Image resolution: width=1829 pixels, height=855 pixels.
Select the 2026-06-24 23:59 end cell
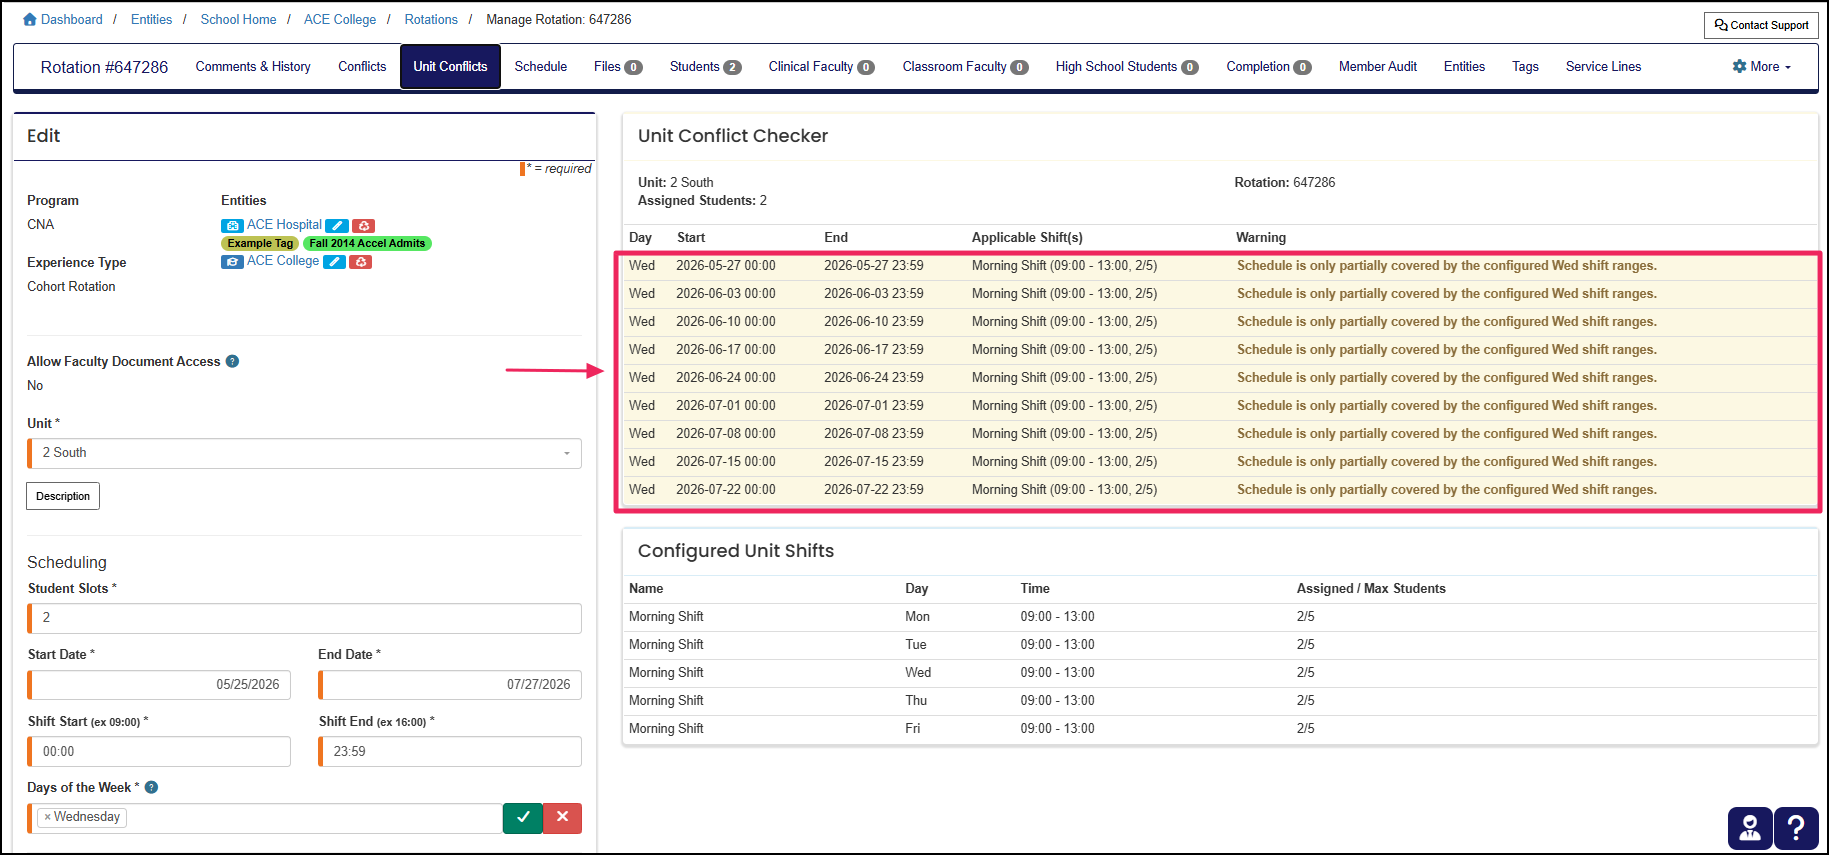pos(874,378)
